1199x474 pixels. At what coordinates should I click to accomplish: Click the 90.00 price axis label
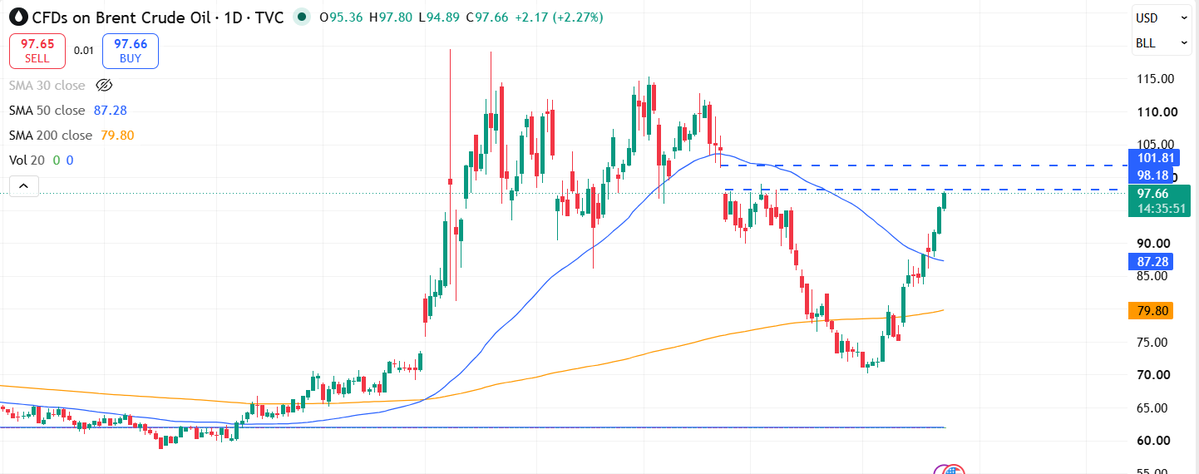[x=1155, y=243]
